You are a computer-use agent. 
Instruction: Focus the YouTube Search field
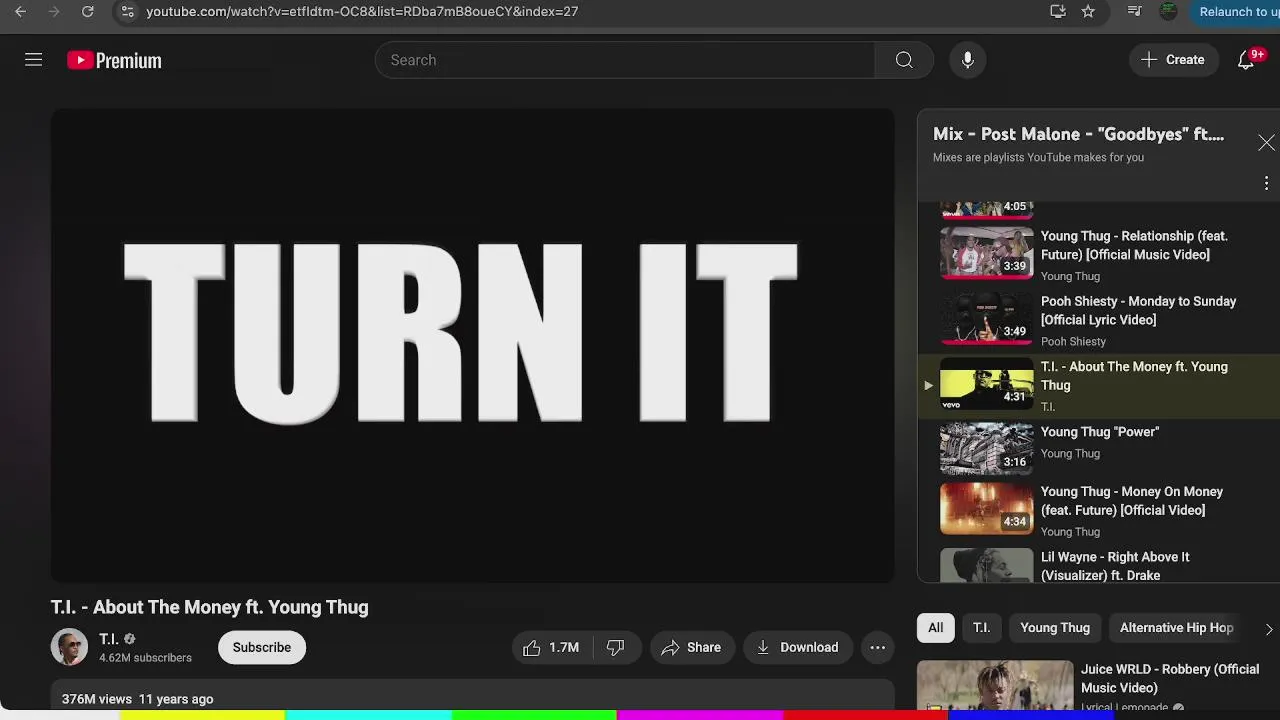625,60
